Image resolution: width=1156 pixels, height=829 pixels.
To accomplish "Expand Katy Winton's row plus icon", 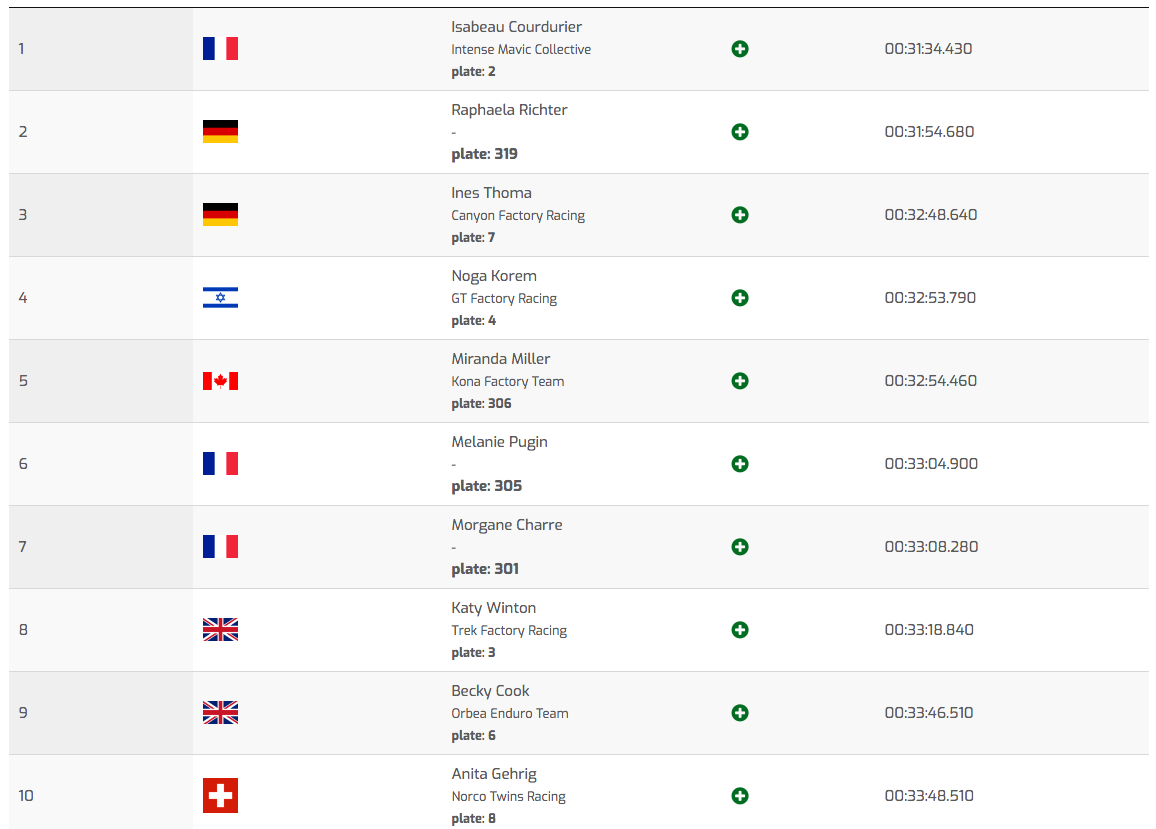I will click(739, 630).
